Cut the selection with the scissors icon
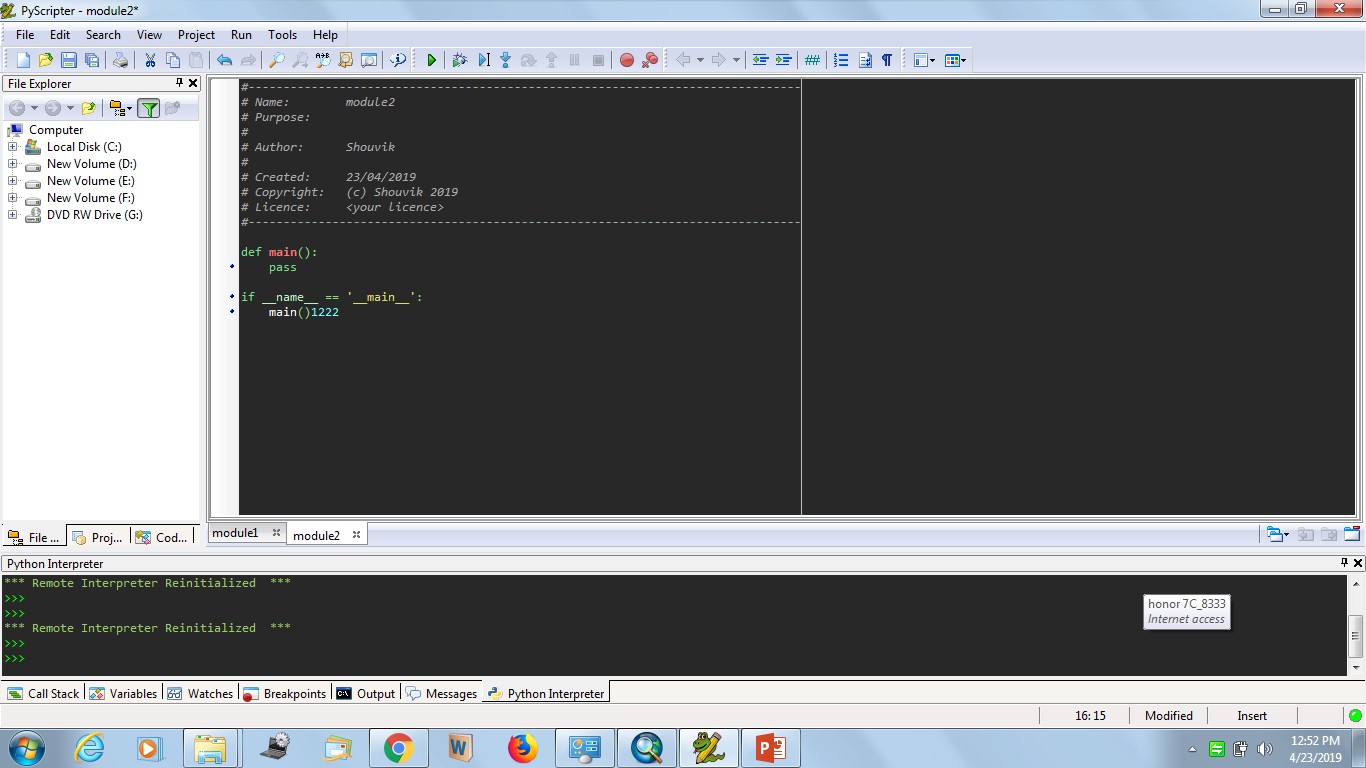 150,60
